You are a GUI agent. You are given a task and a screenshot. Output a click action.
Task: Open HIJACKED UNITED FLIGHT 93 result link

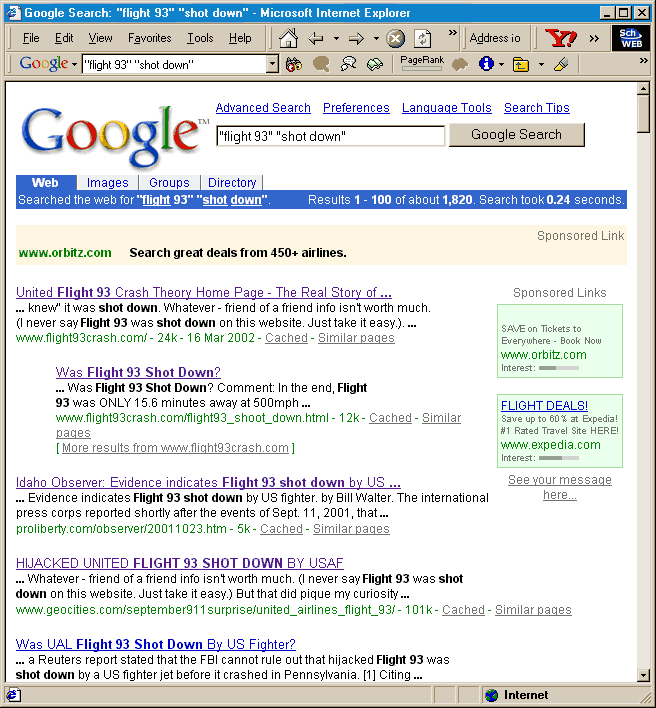click(180, 564)
